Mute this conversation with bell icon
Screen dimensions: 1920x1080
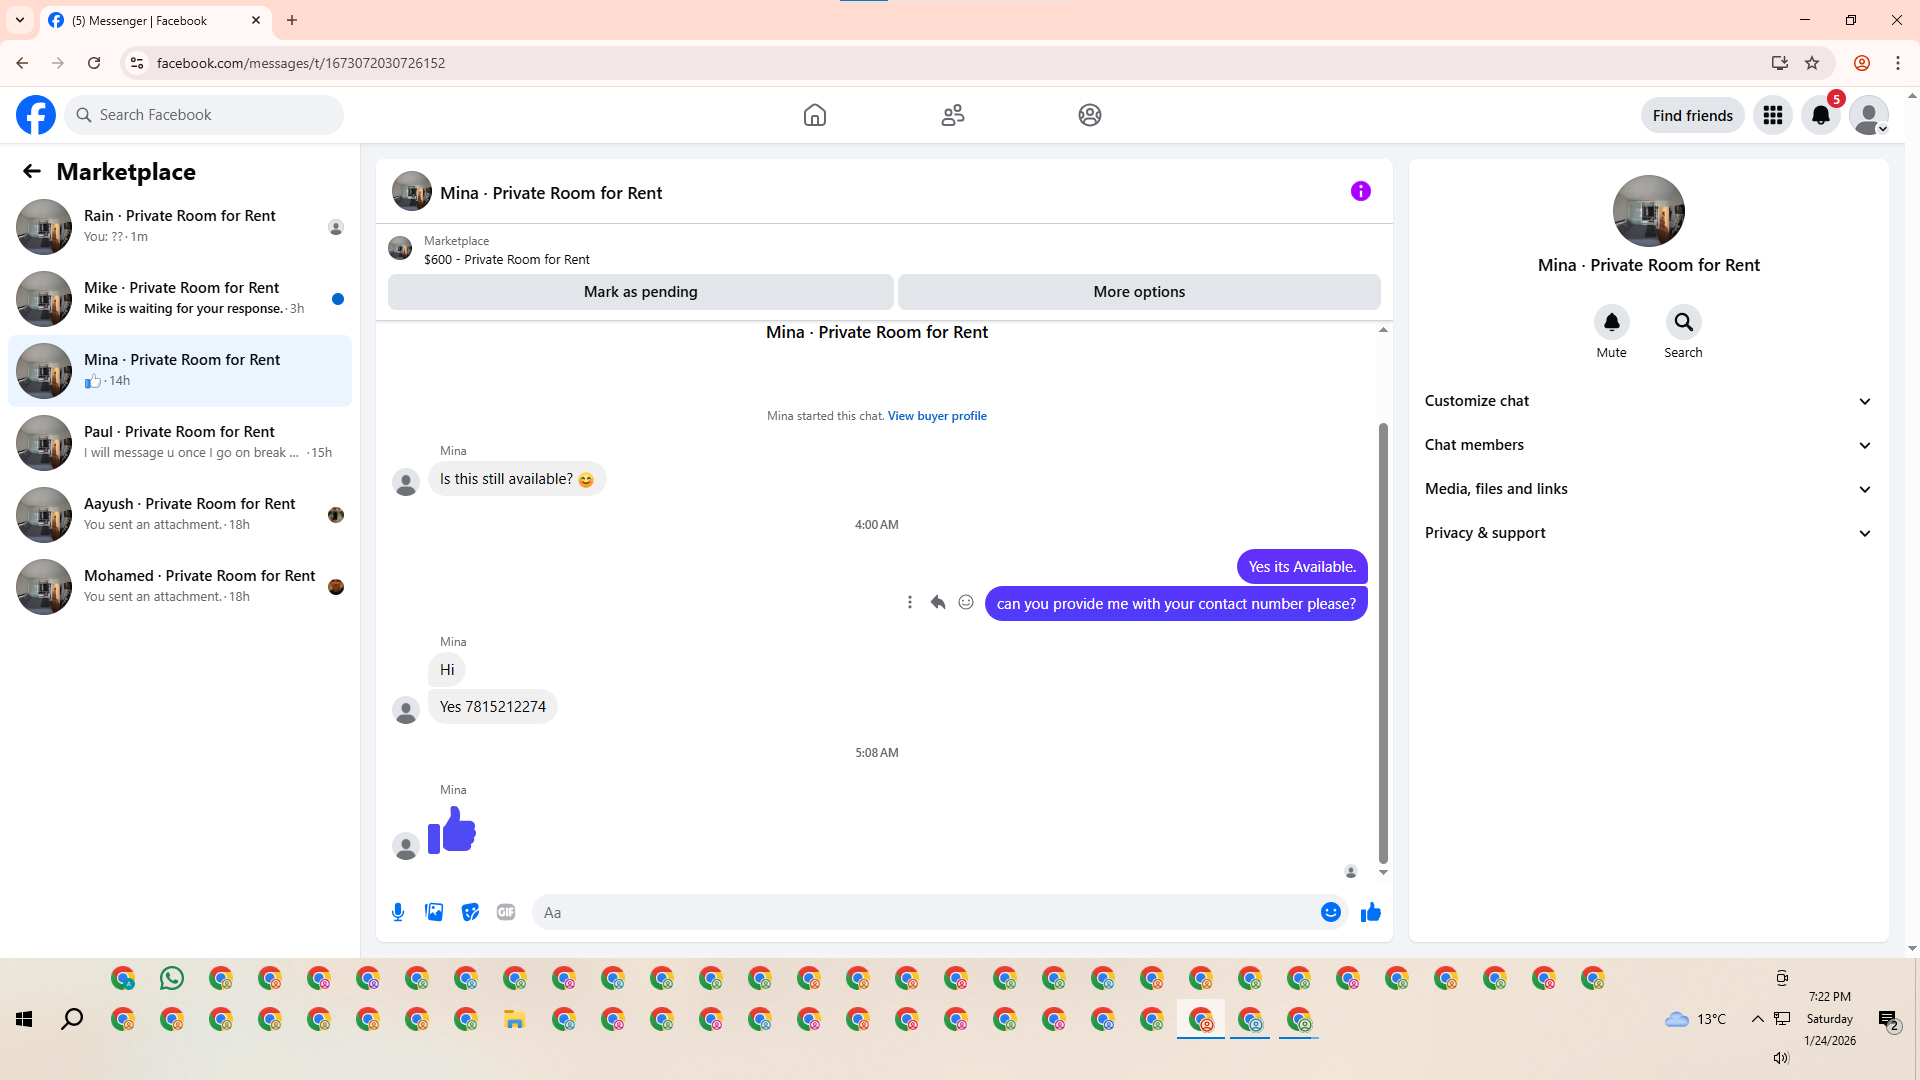point(1611,322)
